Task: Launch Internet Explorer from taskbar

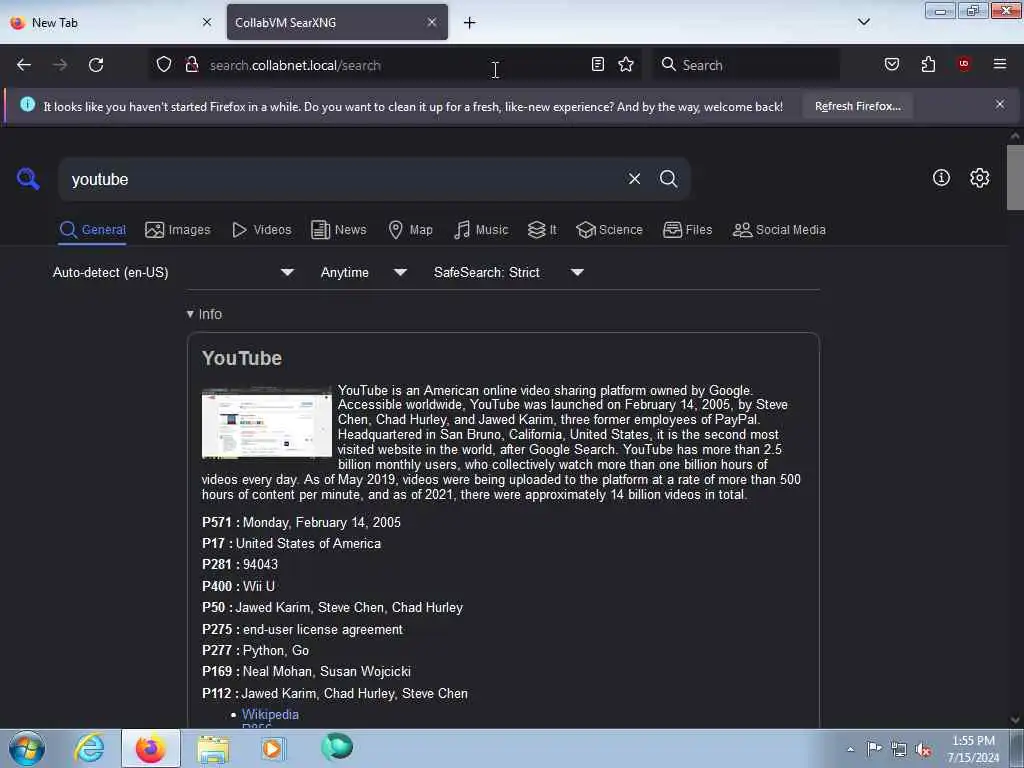Action: [89, 748]
